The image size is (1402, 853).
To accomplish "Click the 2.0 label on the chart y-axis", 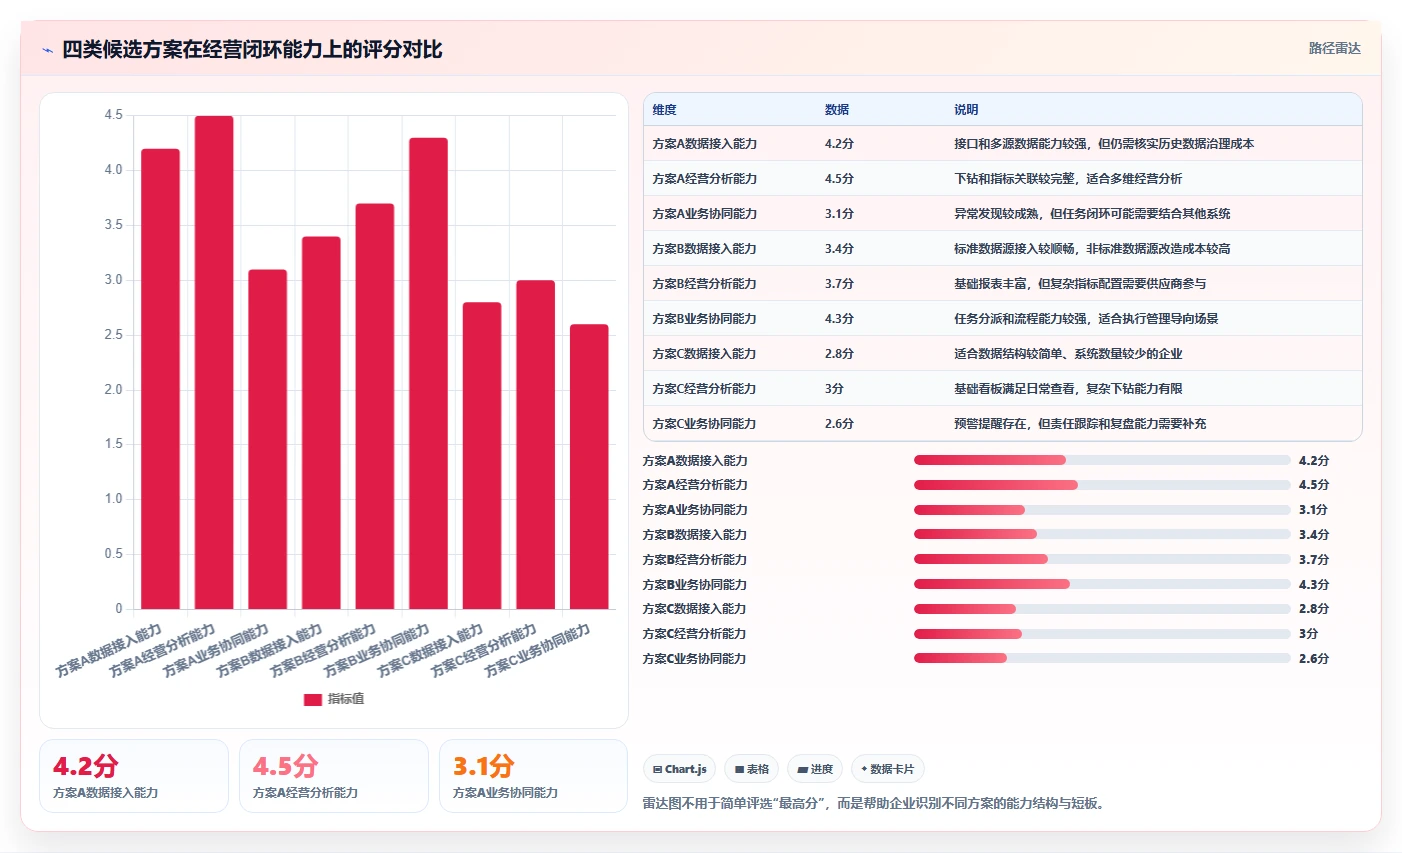I will (x=113, y=390).
